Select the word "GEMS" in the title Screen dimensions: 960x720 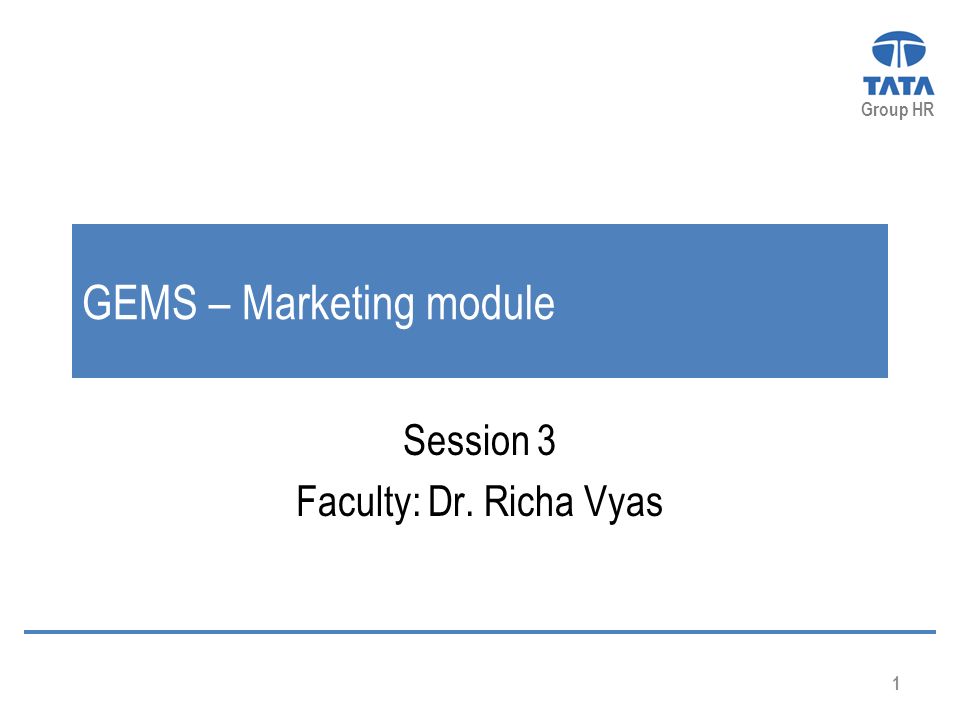(140, 302)
